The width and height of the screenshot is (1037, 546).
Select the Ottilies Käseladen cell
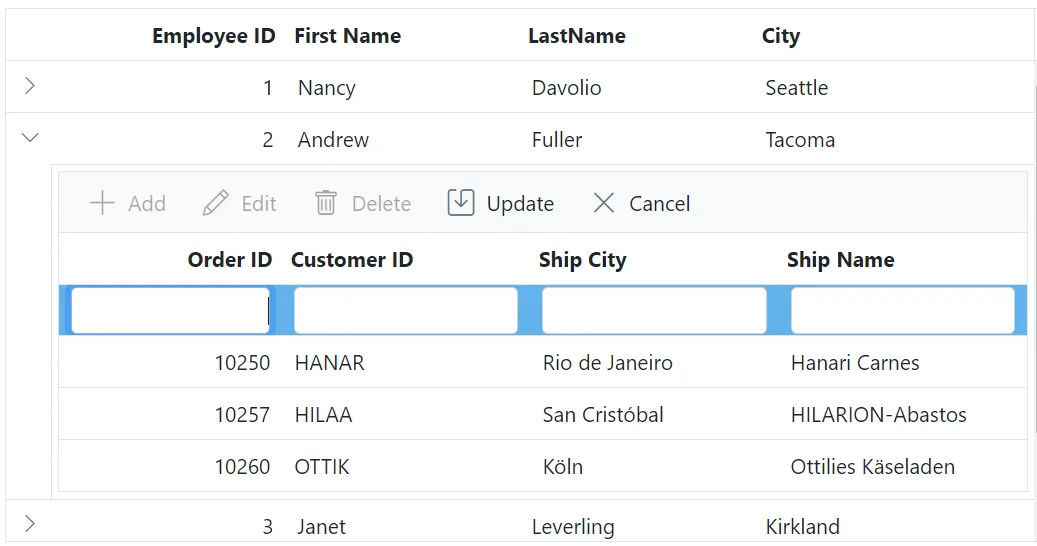(x=873, y=467)
